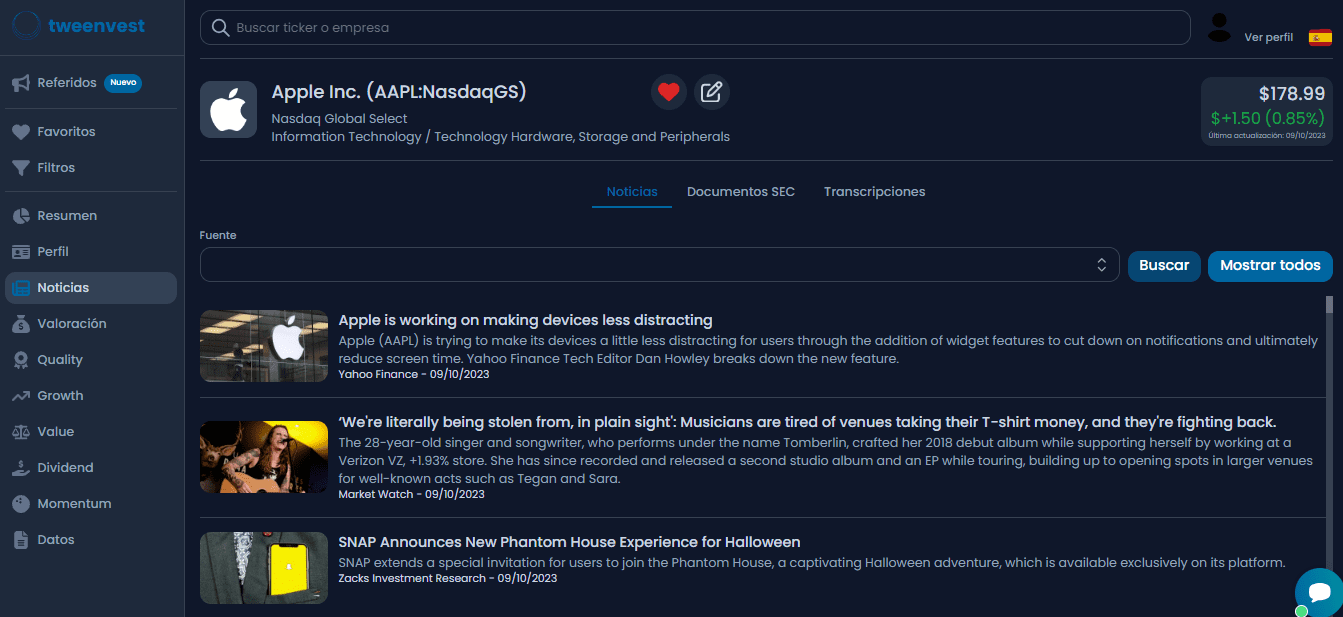Switch to the Transcripciones tab
The width and height of the screenshot is (1343, 617).
coord(874,192)
